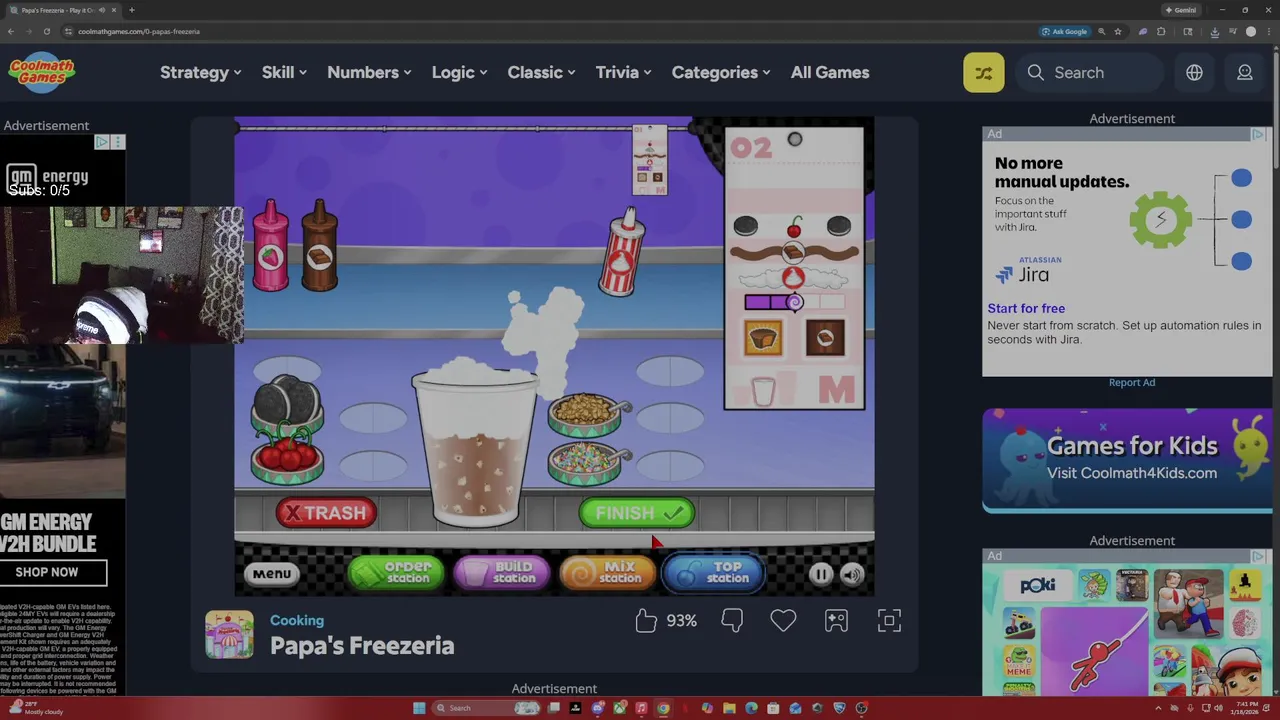Expand the Categories menu
This screenshot has width=1280, height=720.
click(x=721, y=72)
